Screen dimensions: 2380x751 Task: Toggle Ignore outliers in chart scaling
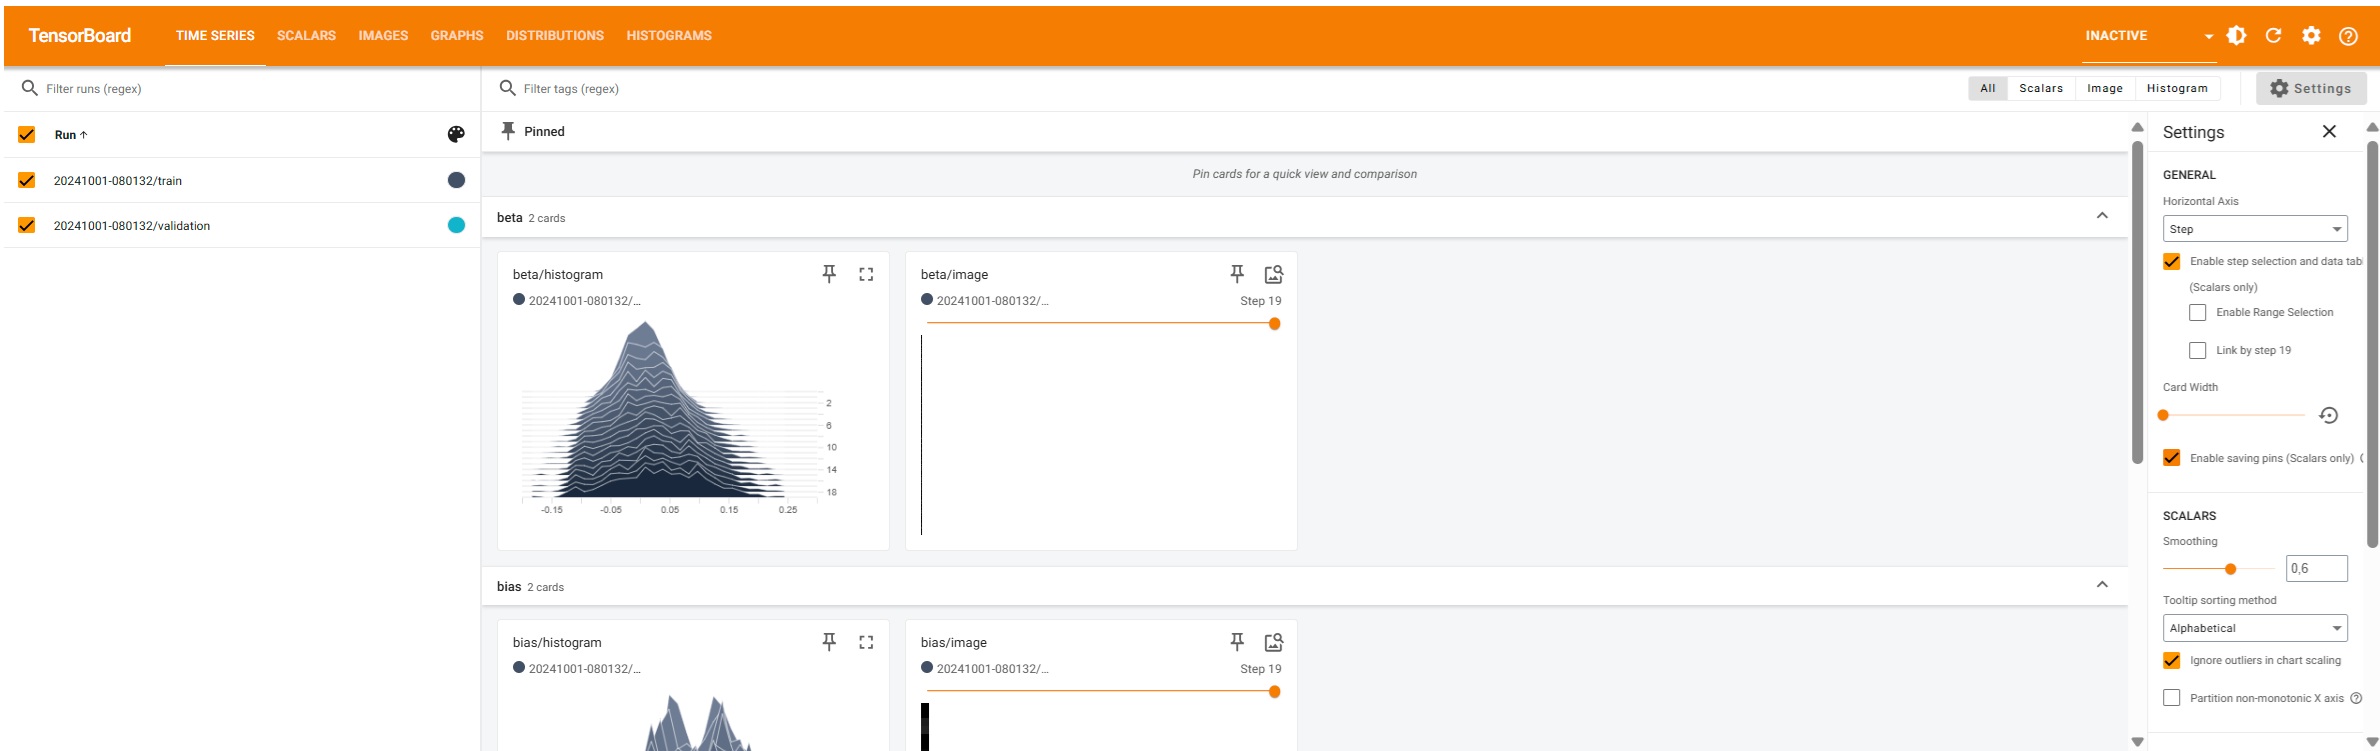pyautogui.click(x=2171, y=661)
